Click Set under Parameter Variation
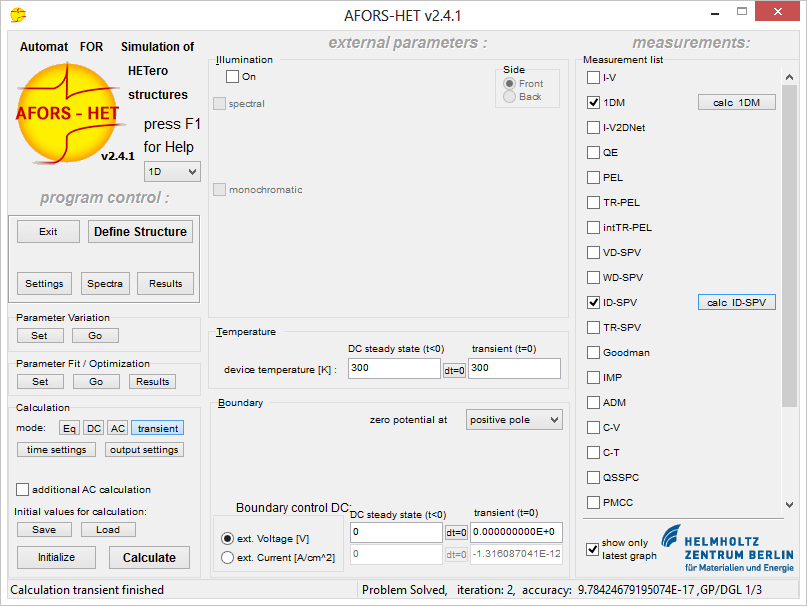The height and width of the screenshot is (606, 807). tap(40, 336)
